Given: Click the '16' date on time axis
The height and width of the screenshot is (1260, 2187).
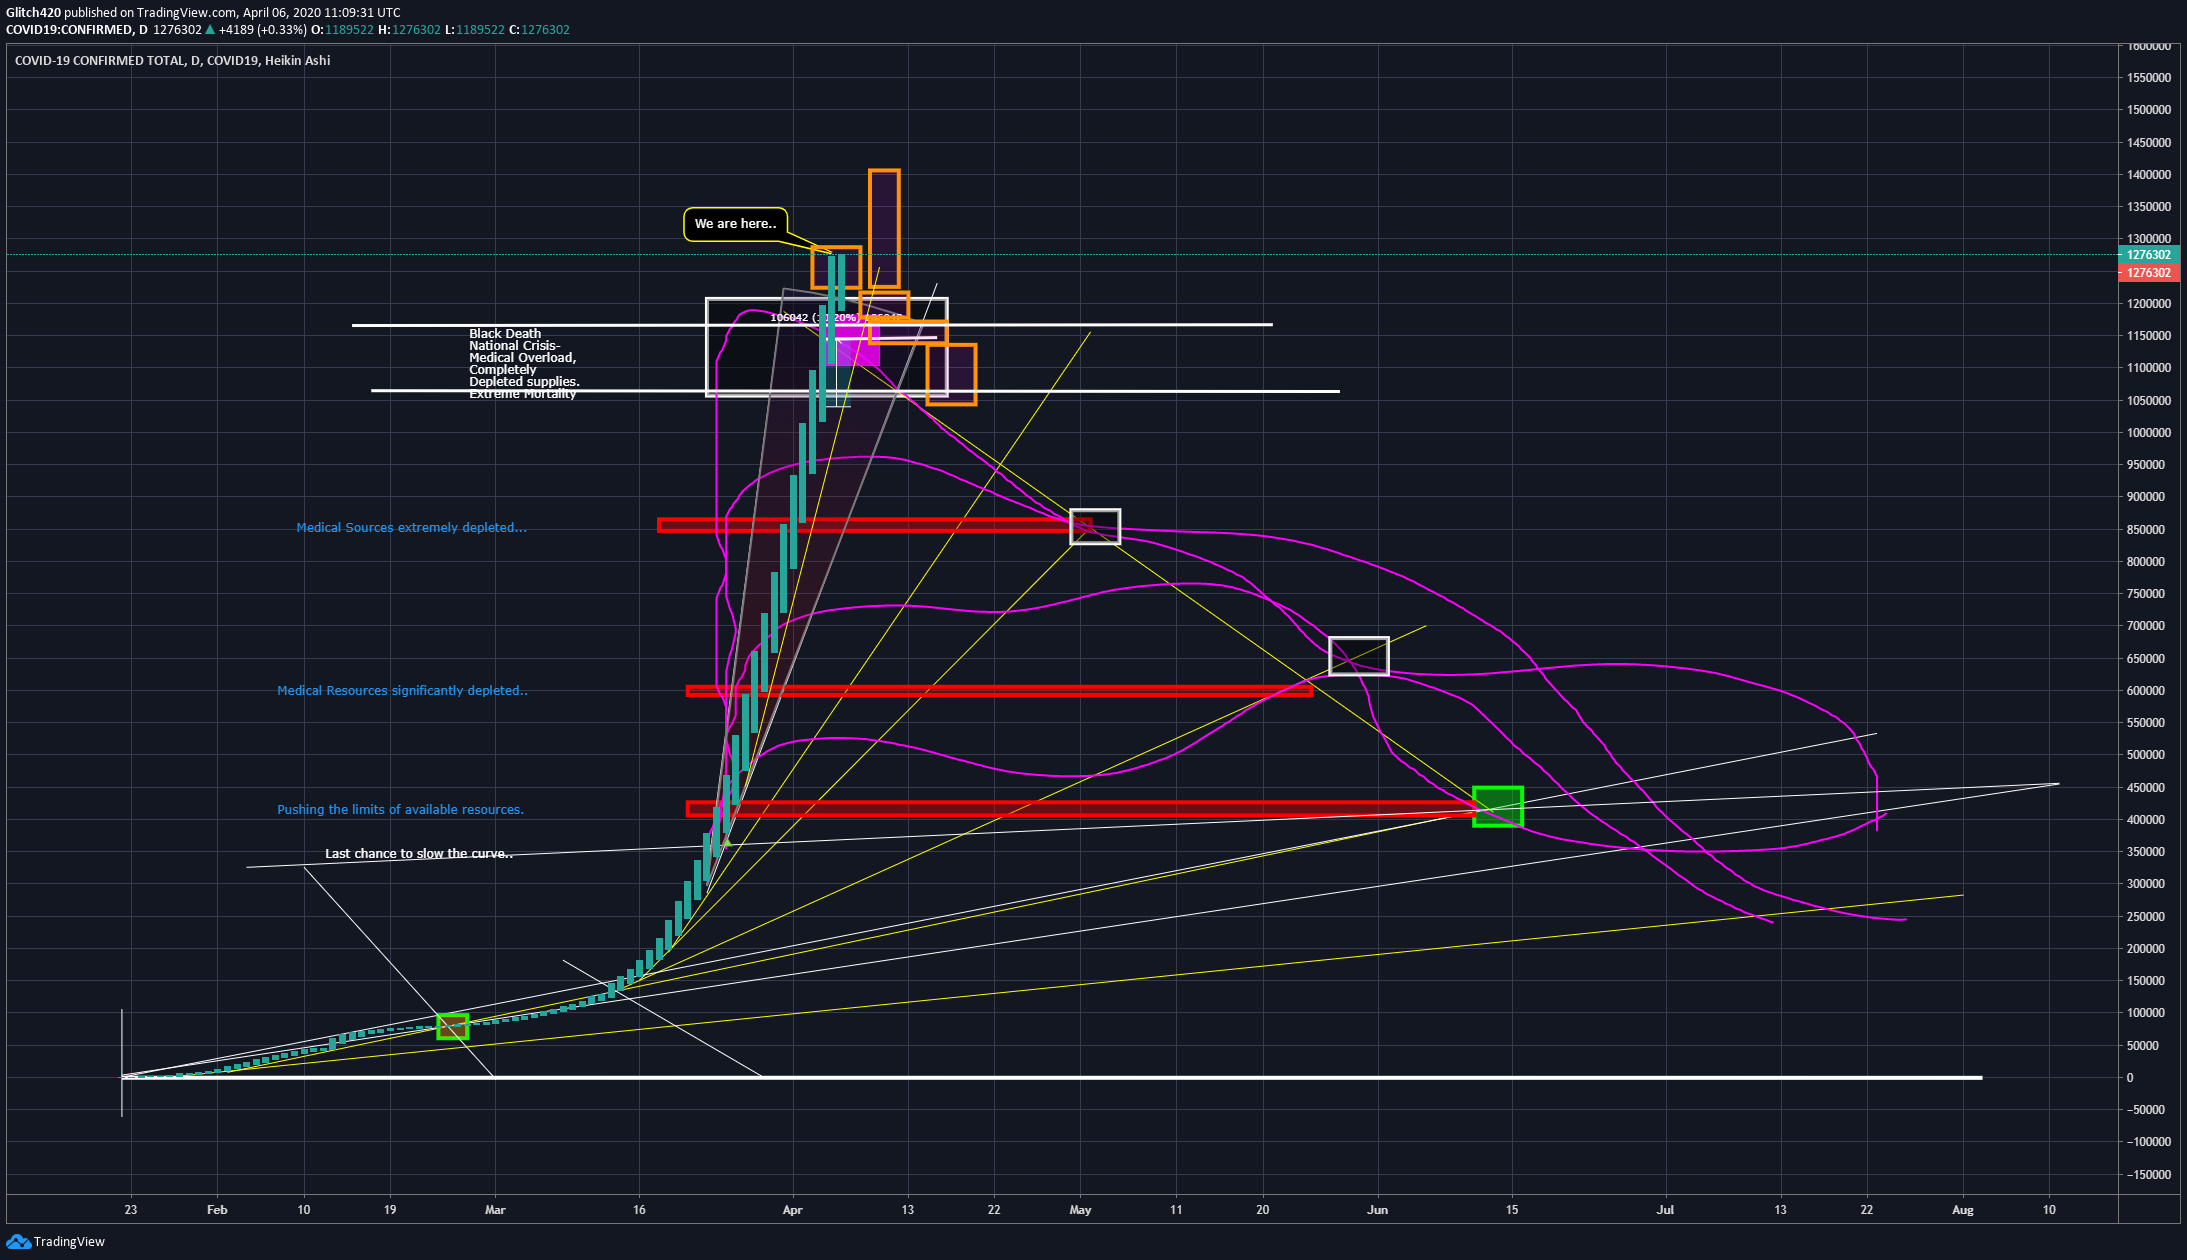Looking at the screenshot, I should click(639, 1210).
